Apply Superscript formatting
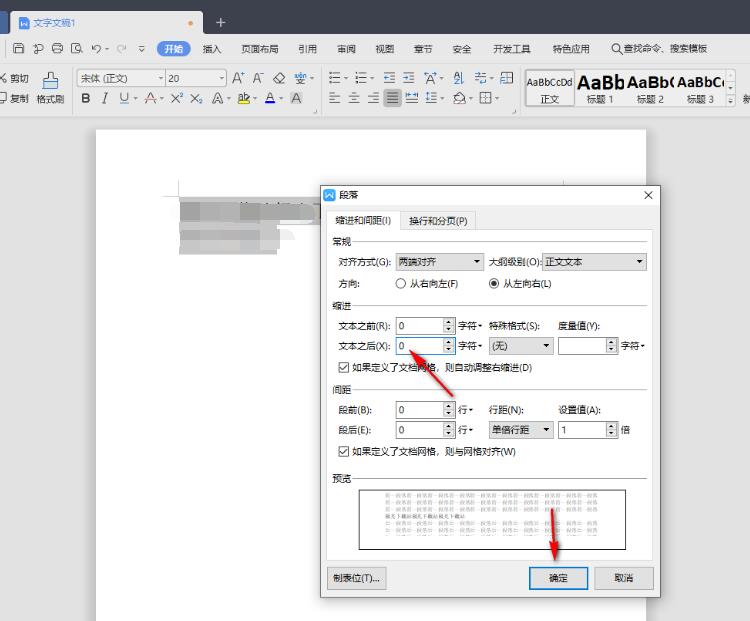The width and height of the screenshot is (750, 621). coord(176,98)
